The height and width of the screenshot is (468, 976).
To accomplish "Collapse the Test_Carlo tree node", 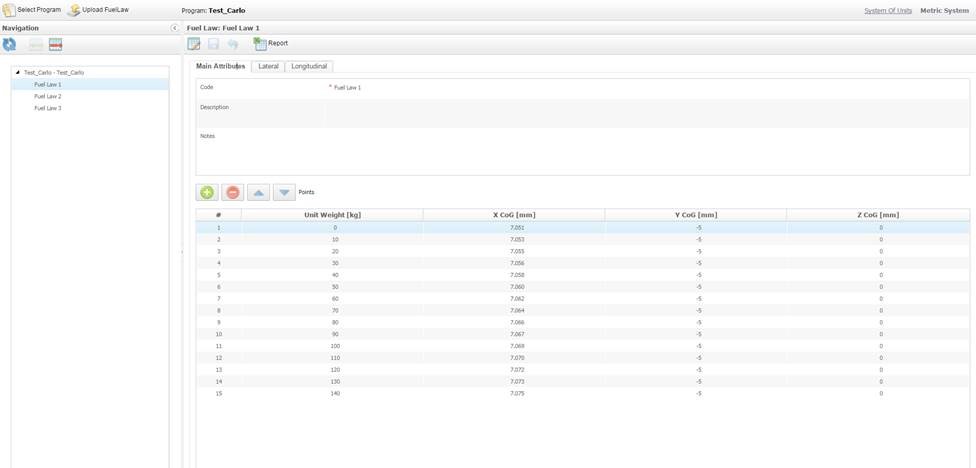I will coord(17,73).
